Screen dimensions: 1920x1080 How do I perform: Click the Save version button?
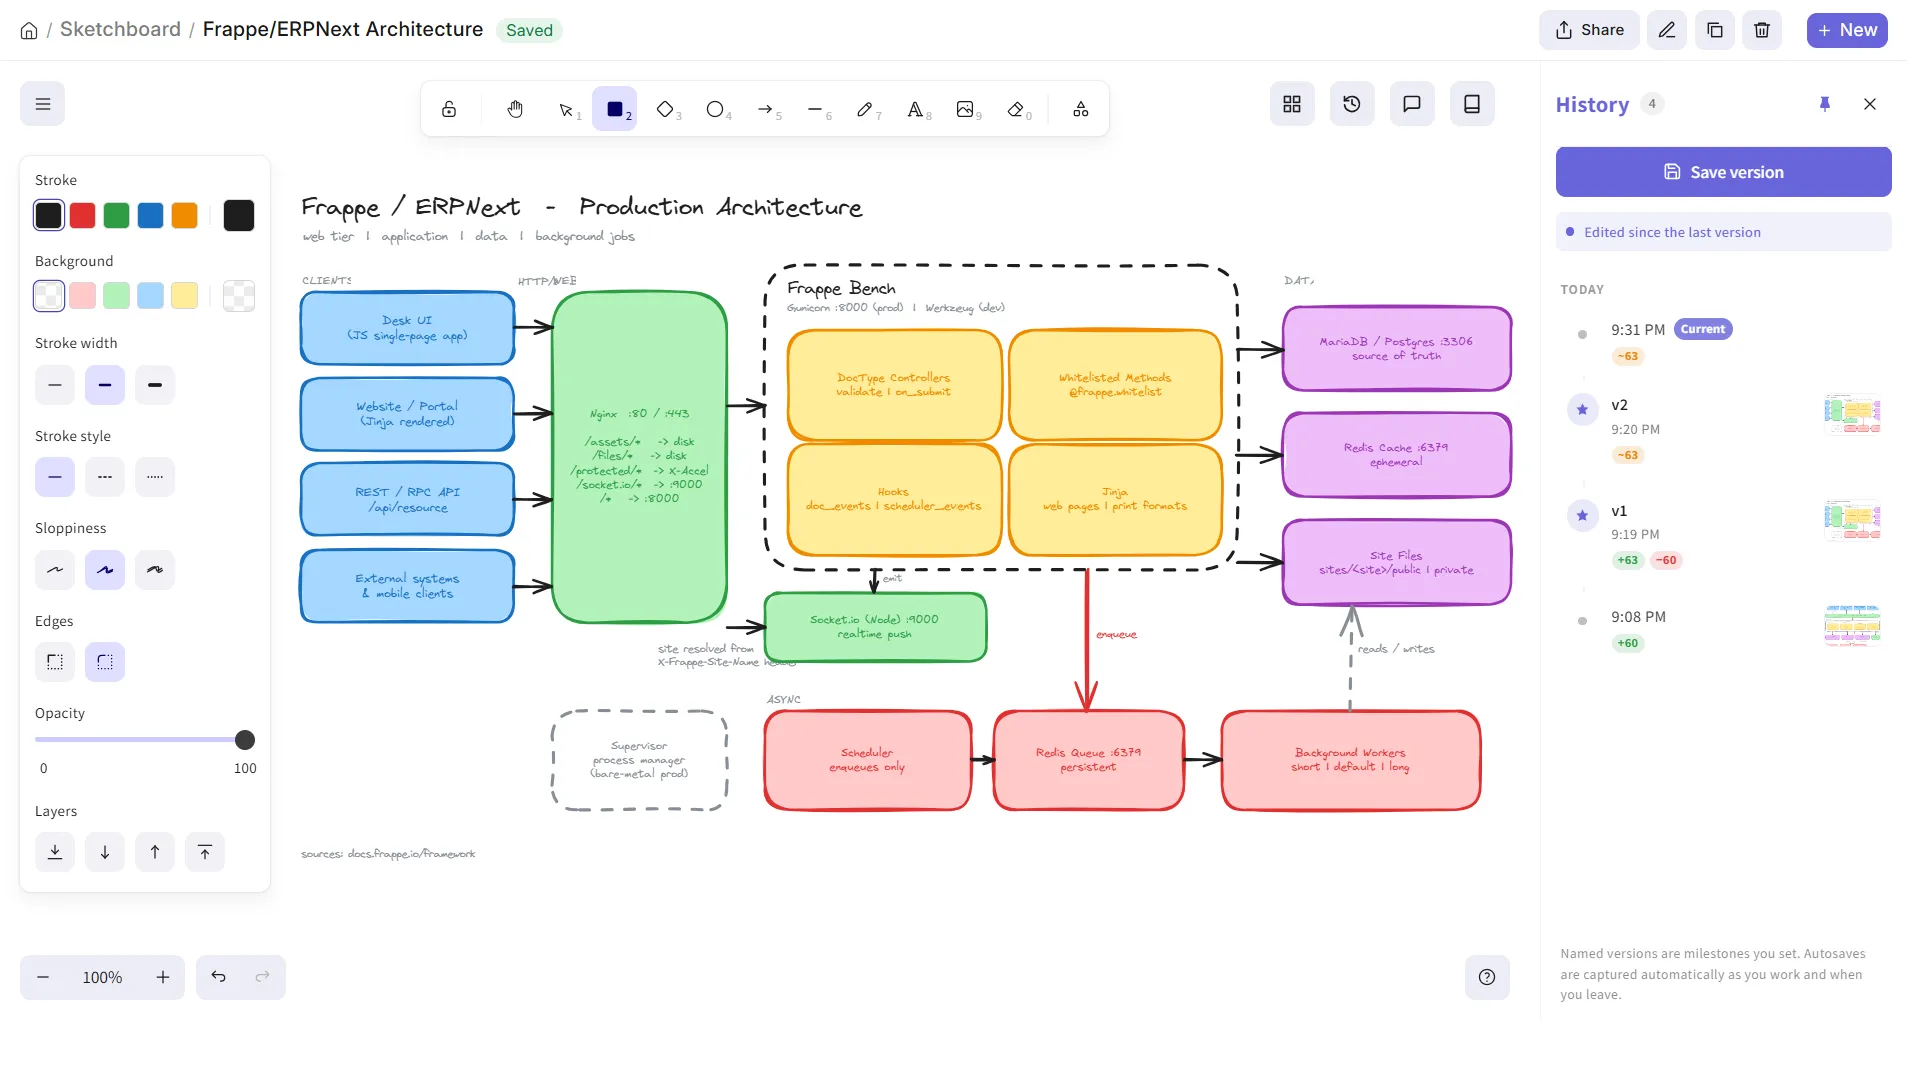click(1723, 172)
